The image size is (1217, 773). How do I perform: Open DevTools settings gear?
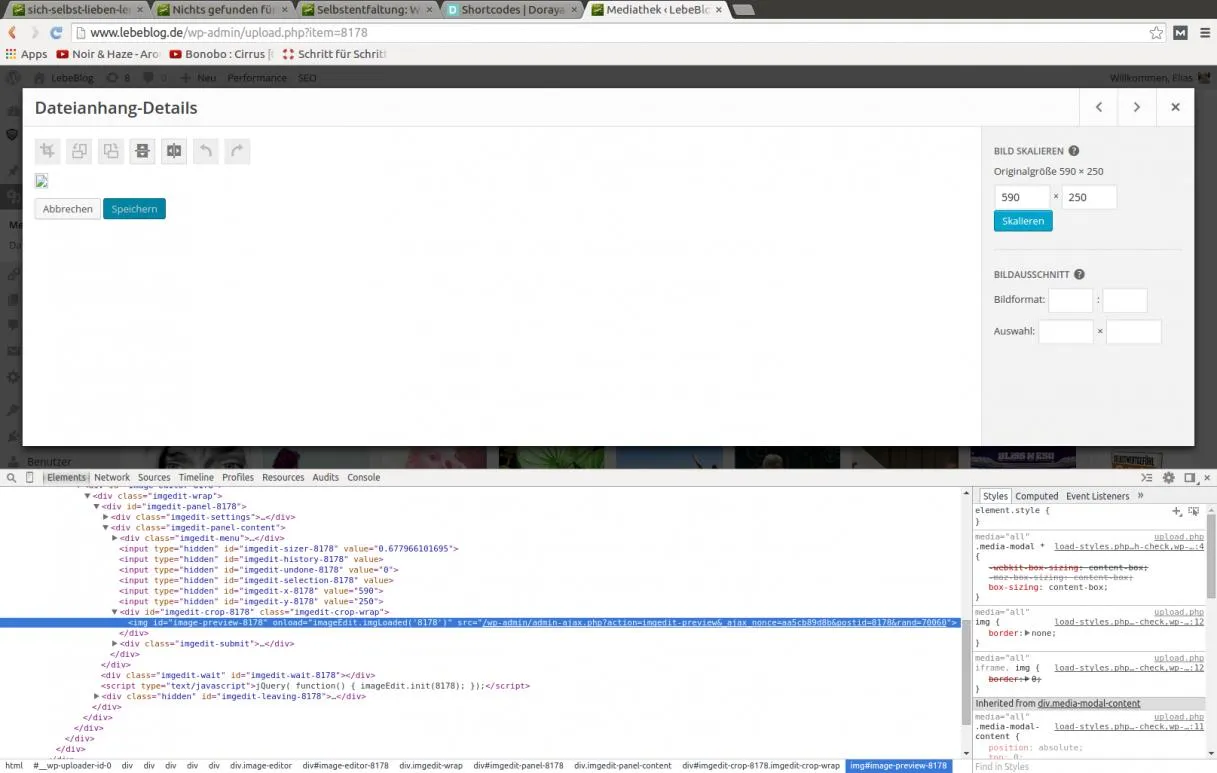coord(1168,478)
